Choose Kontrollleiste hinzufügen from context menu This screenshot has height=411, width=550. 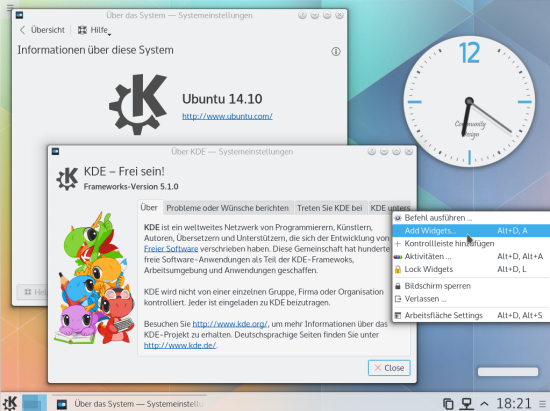[x=471, y=243]
